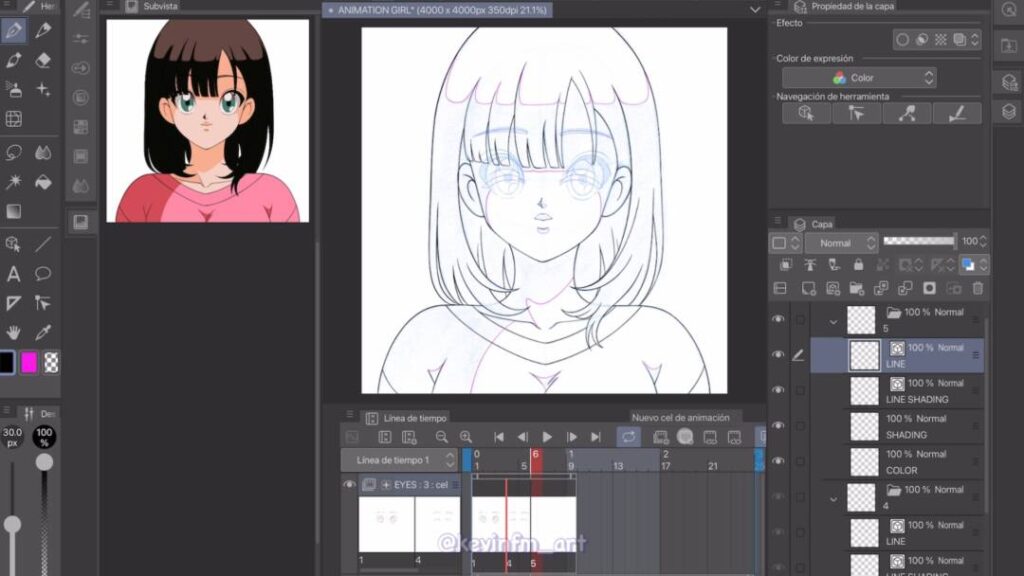Viewport: 1024px width, 576px height.
Task: Select the Hand move tool
Action: (14, 332)
